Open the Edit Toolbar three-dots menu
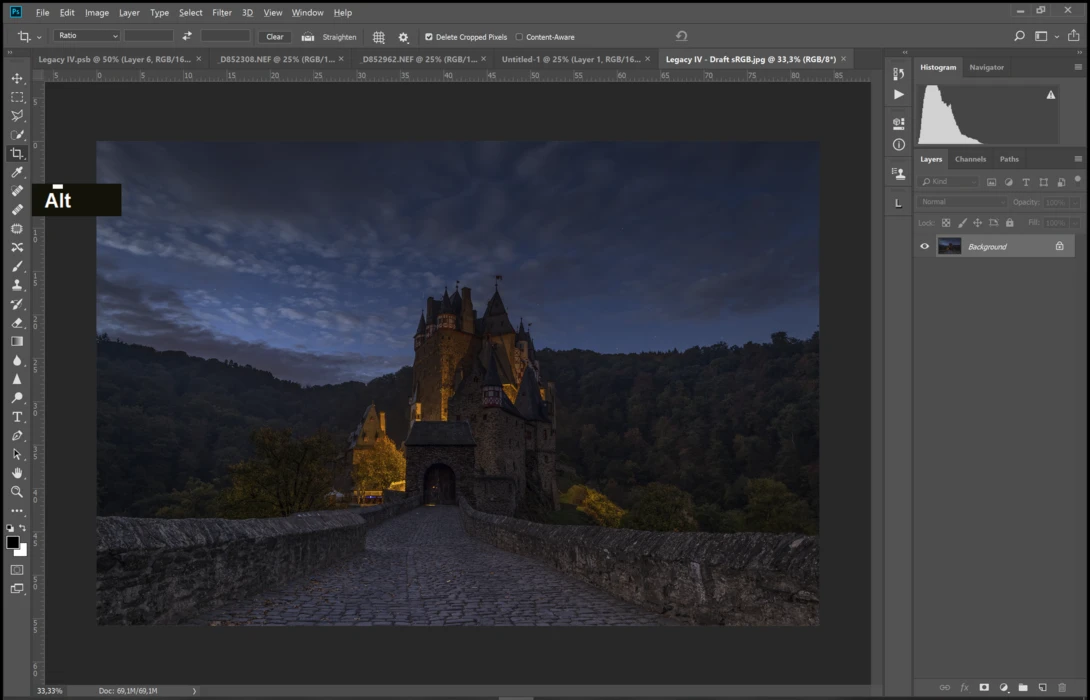 (x=17, y=511)
